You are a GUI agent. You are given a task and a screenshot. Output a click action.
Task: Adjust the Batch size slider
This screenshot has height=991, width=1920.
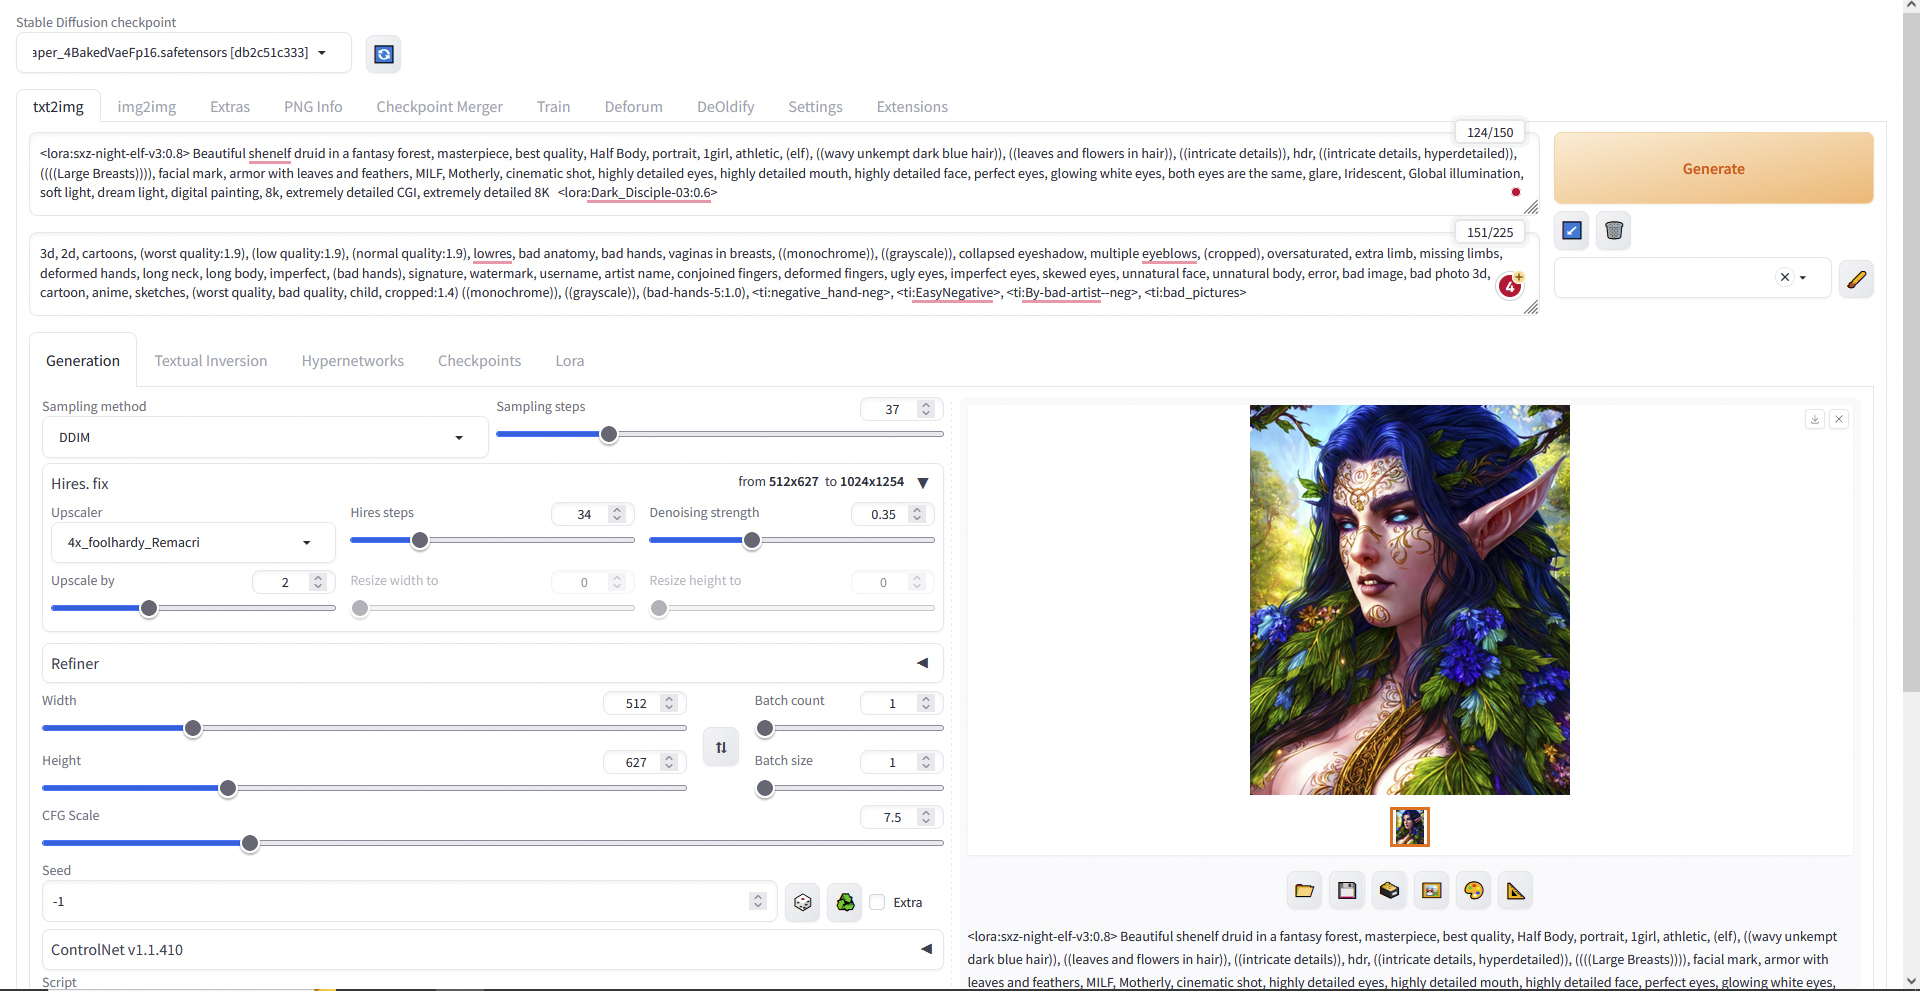[849, 788]
